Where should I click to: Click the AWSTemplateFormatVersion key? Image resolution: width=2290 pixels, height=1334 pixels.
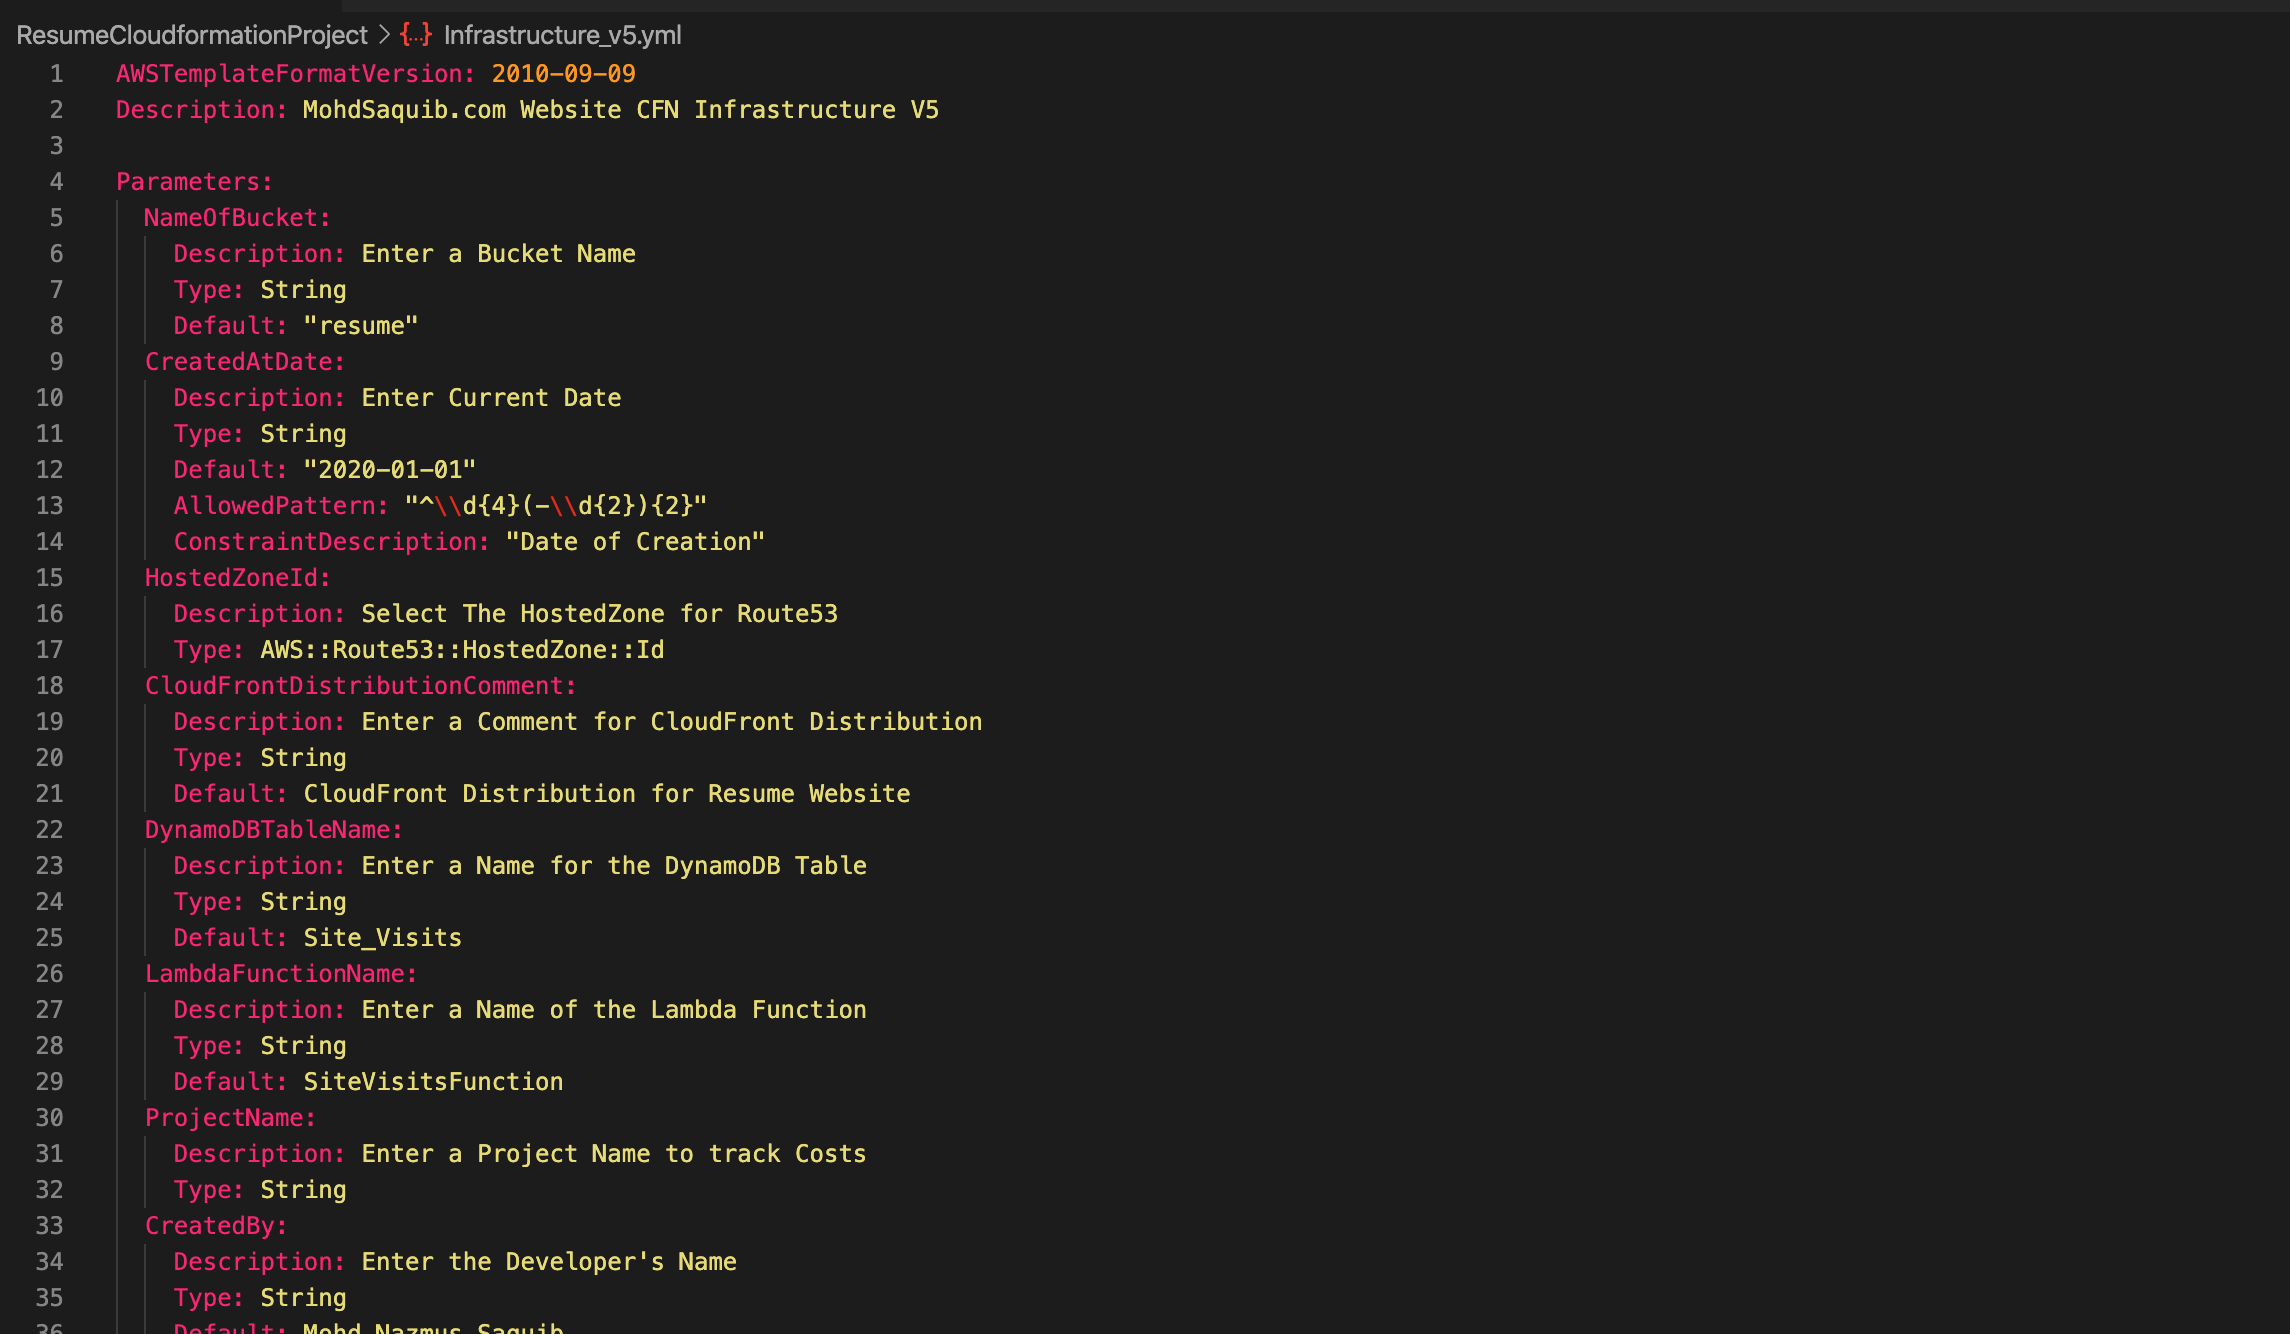pos(295,74)
